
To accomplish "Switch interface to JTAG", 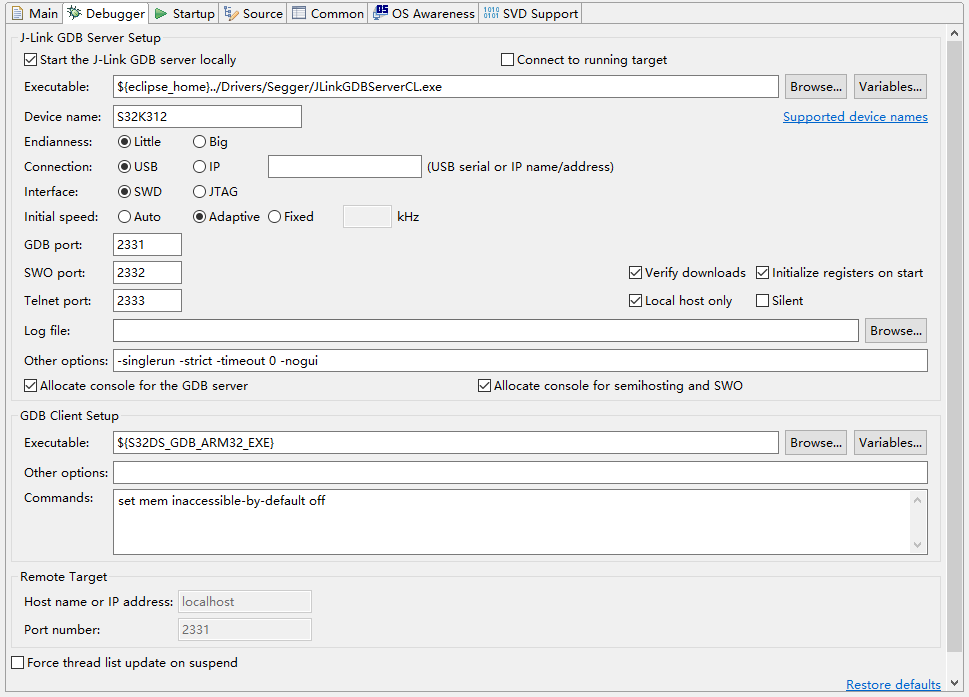I will 197,191.
